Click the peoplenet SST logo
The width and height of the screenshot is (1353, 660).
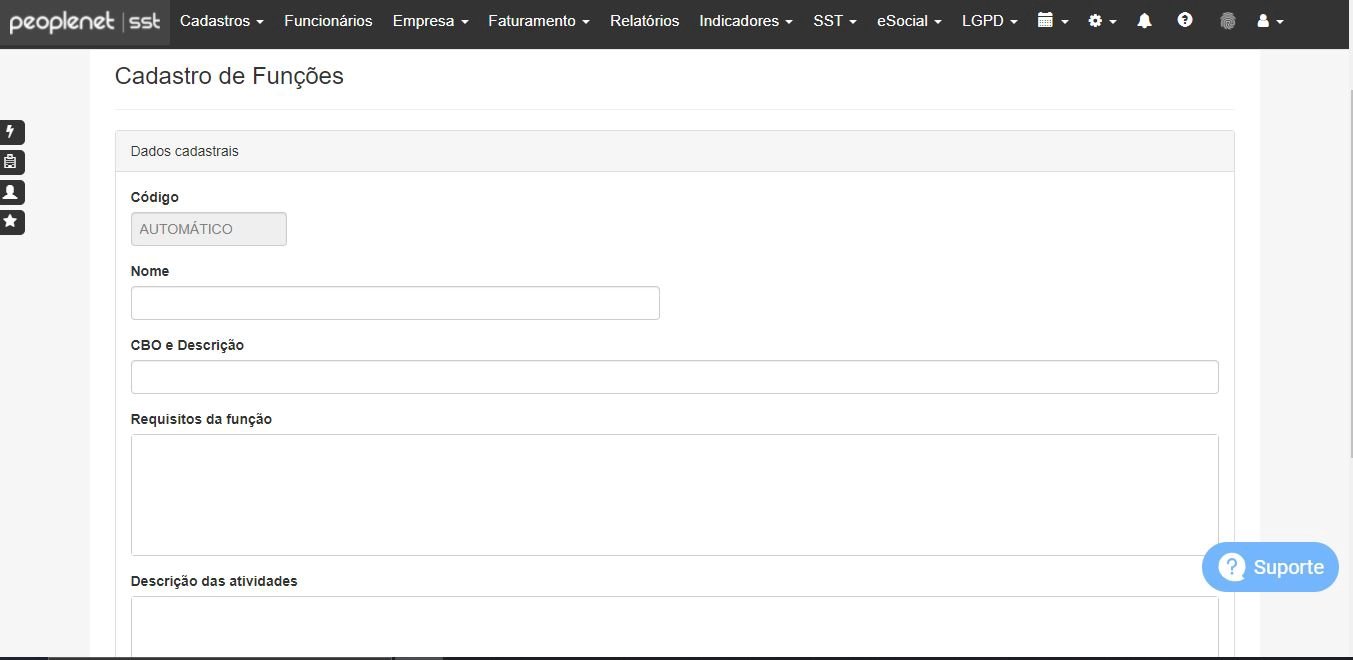85,20
